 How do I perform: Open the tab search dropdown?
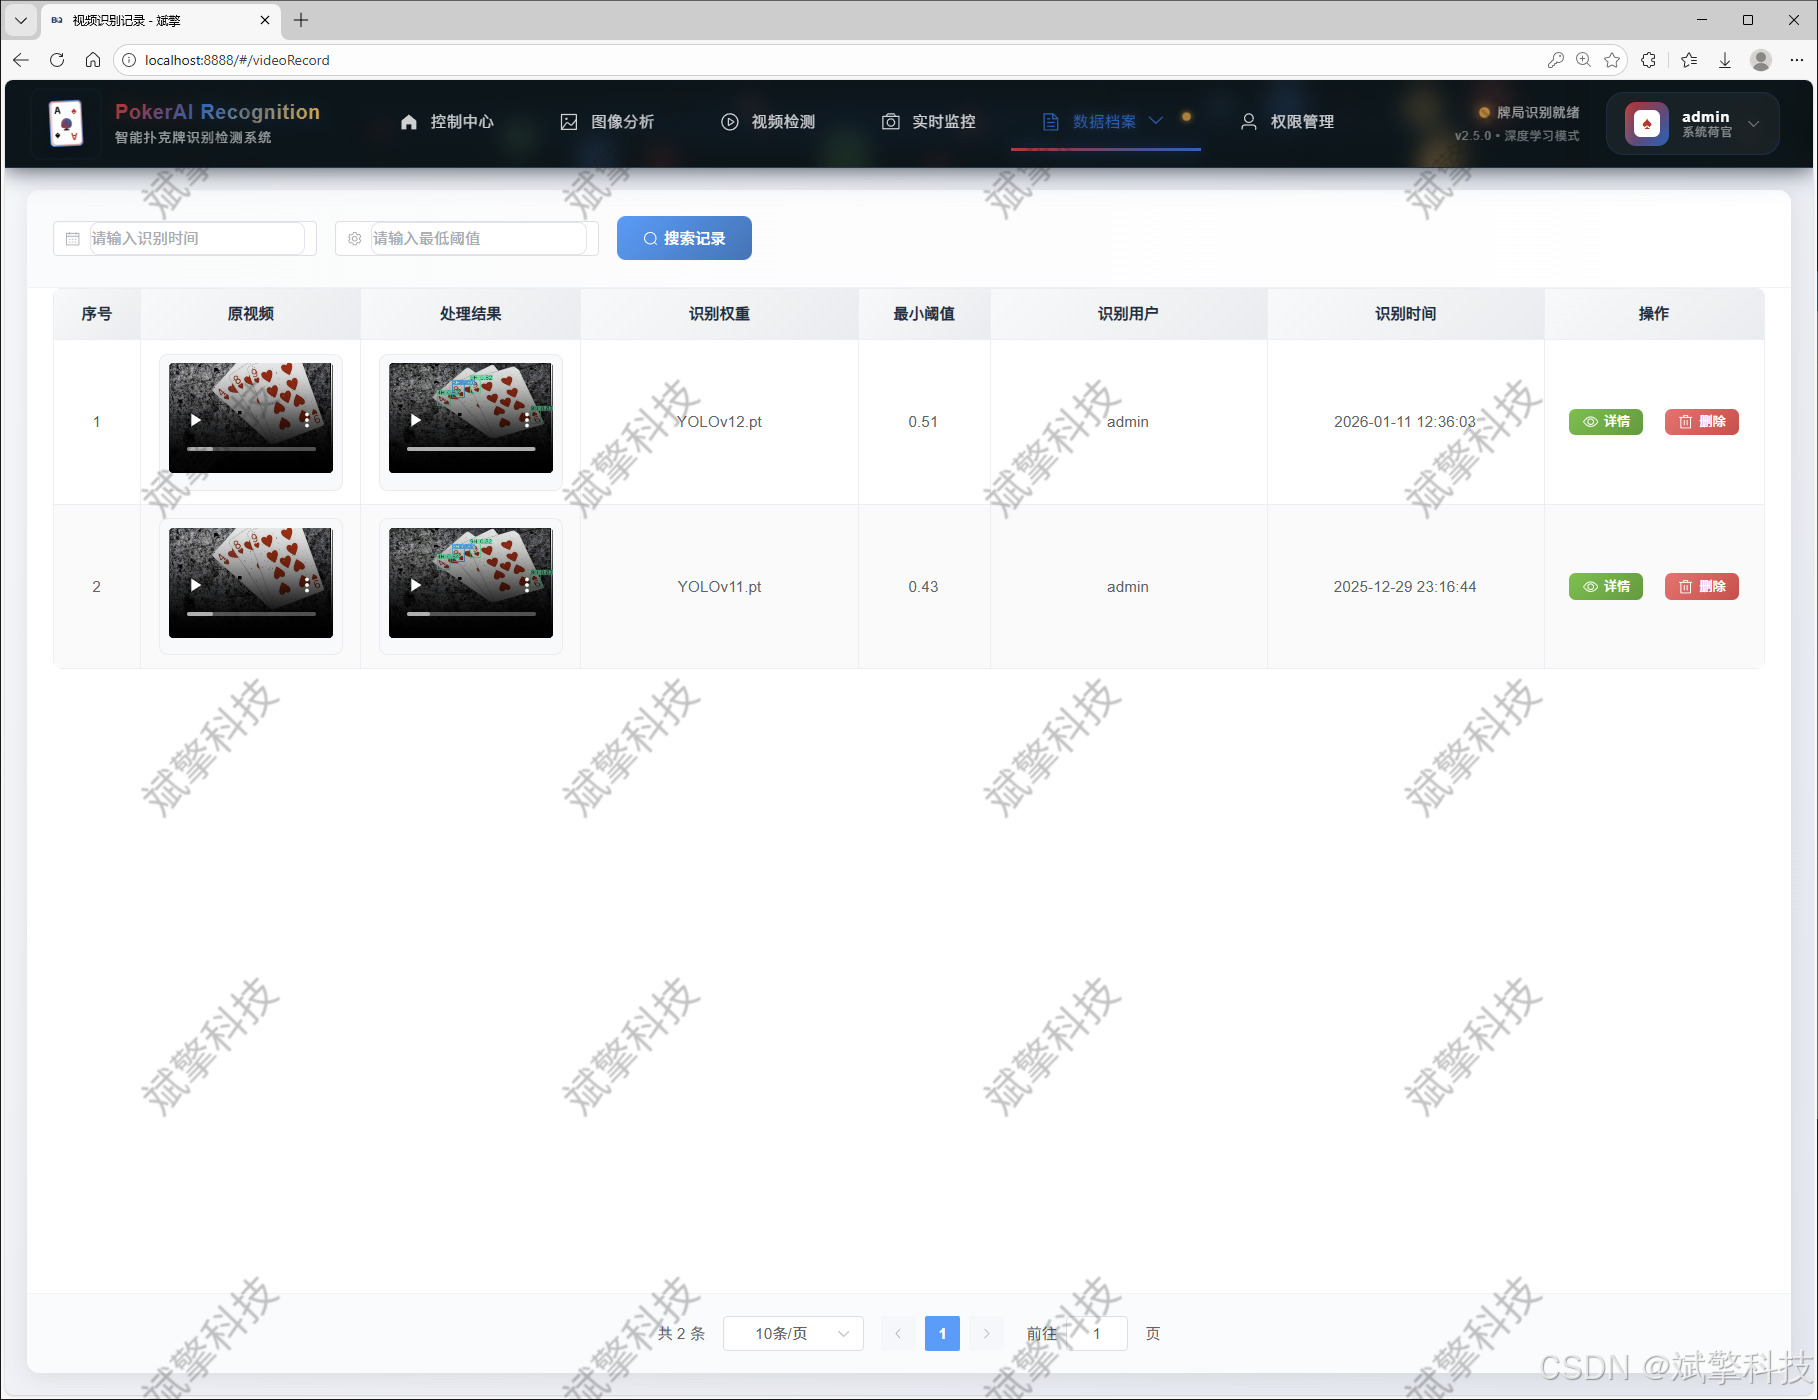pyautogui.click(x=20, y=20)
